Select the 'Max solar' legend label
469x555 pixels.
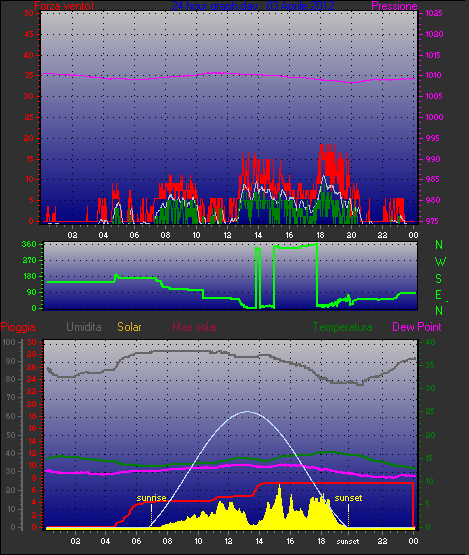(195, 327)
